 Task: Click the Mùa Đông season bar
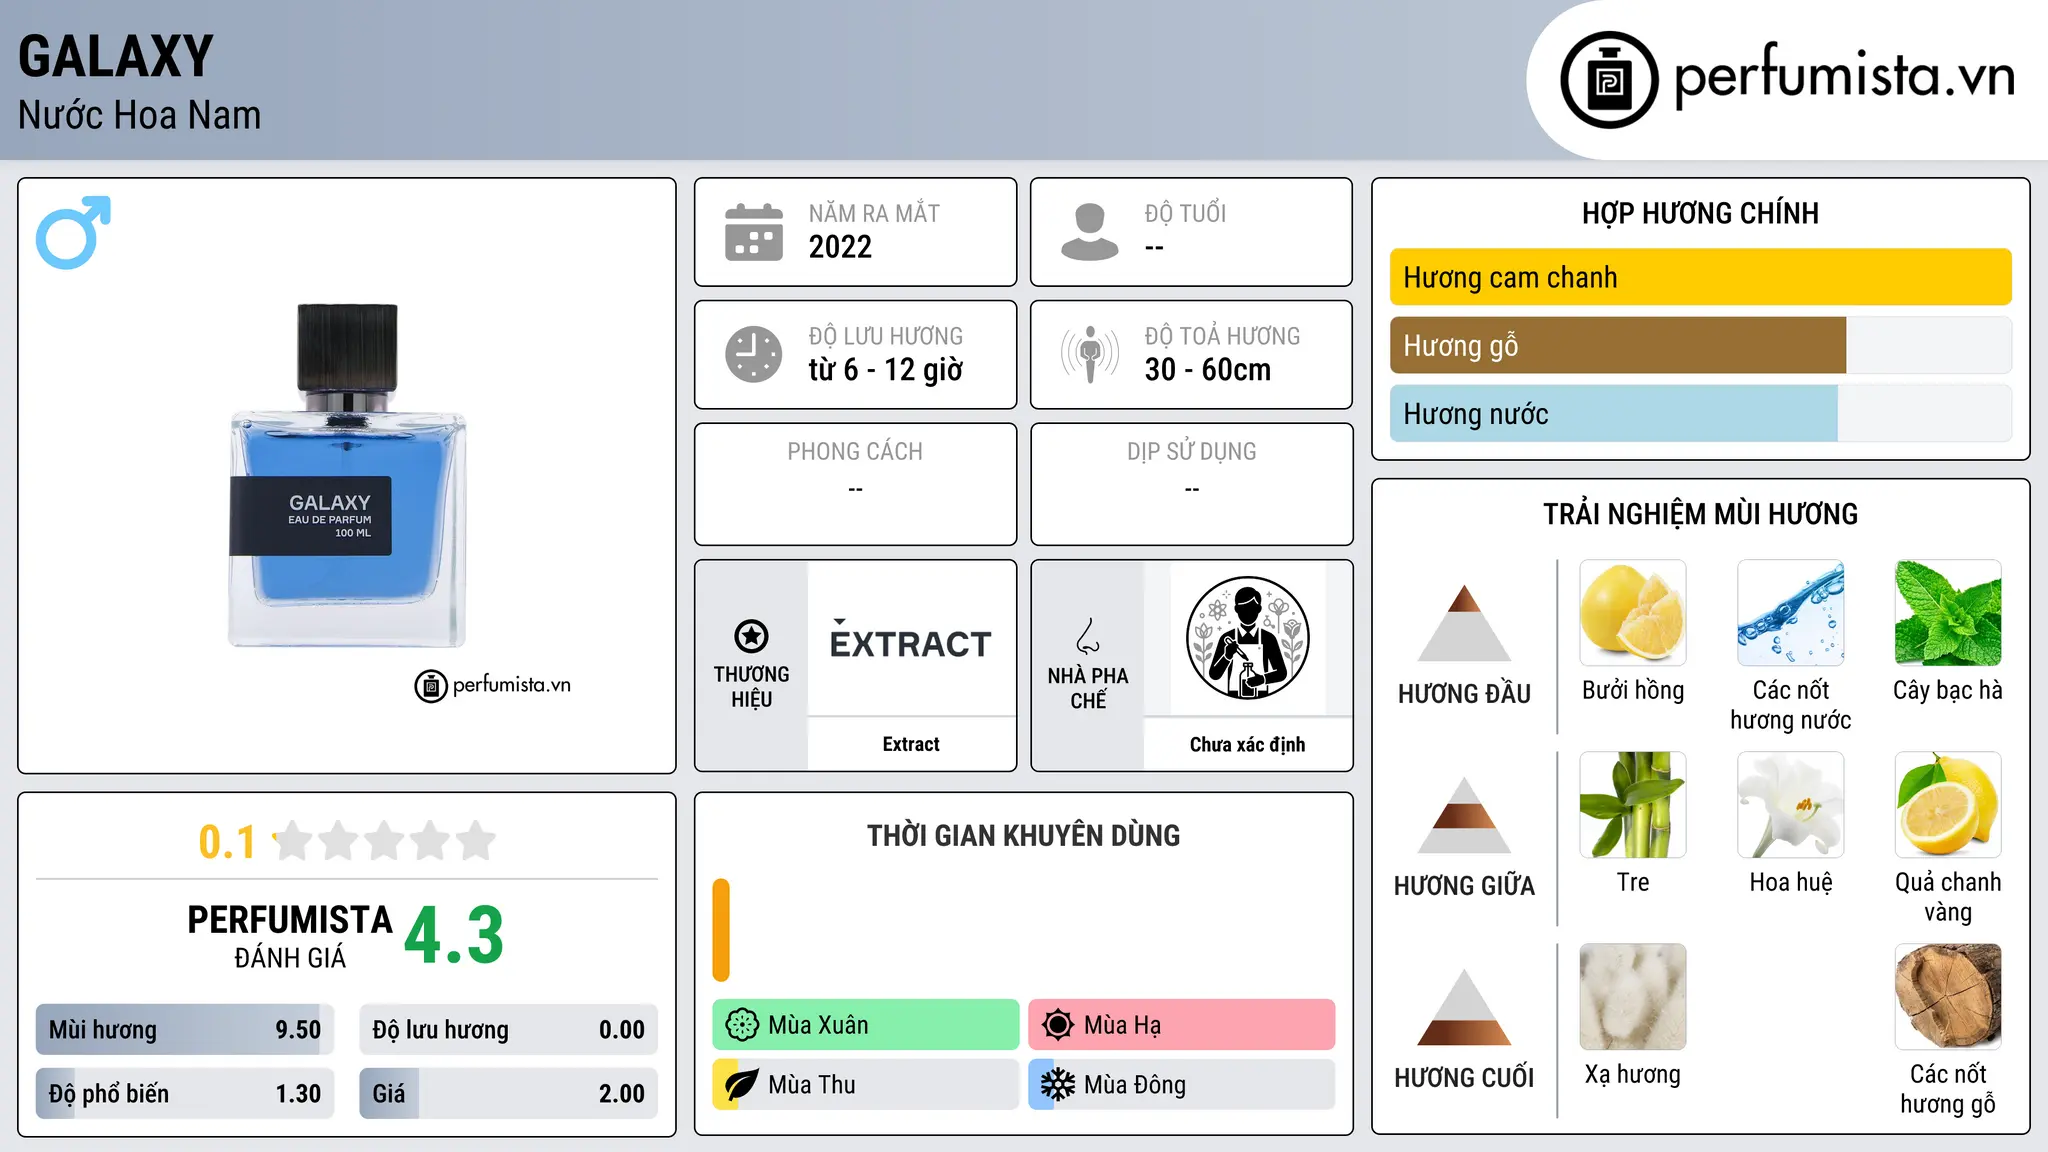pos(1181,1085)
